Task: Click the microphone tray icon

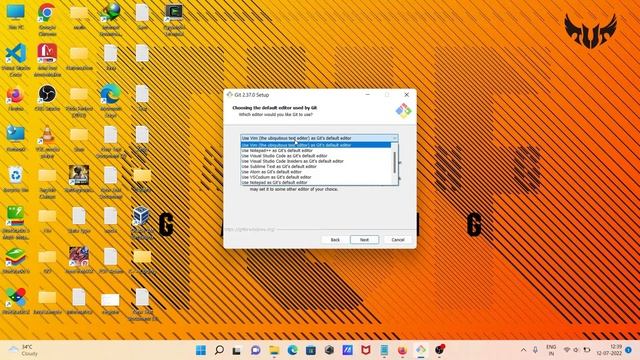Action: point(535,350)
